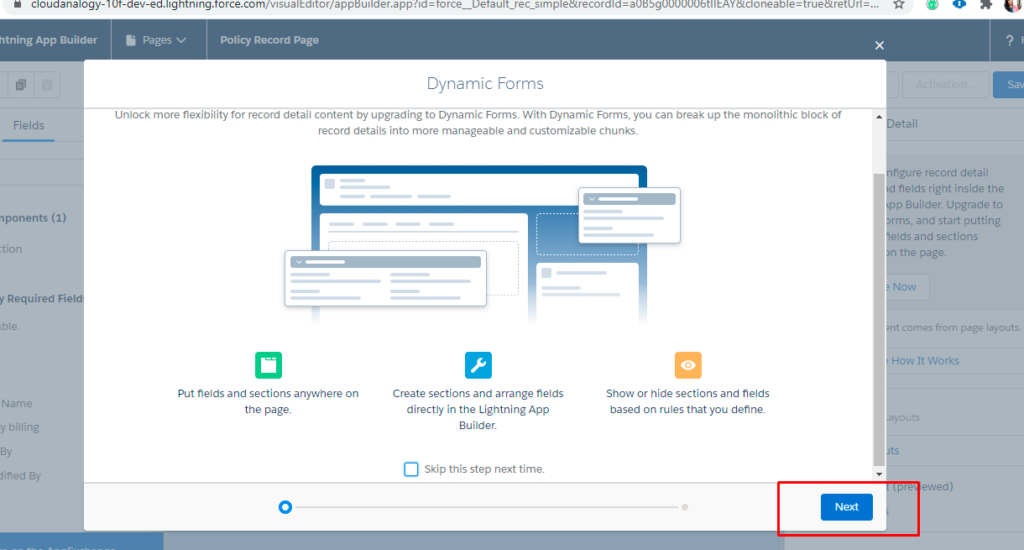Click the Activation button
The width and height of the screenshot is (1024, 550).
[944, 84]
